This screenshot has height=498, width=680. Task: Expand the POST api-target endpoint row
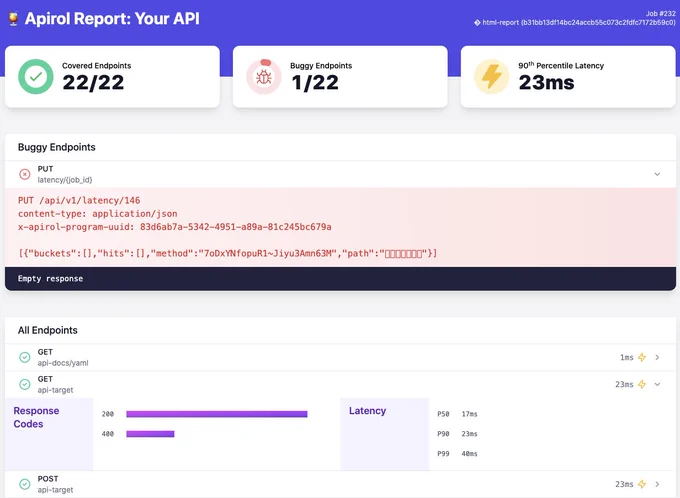pyautogui.click(x=657, y=484)
